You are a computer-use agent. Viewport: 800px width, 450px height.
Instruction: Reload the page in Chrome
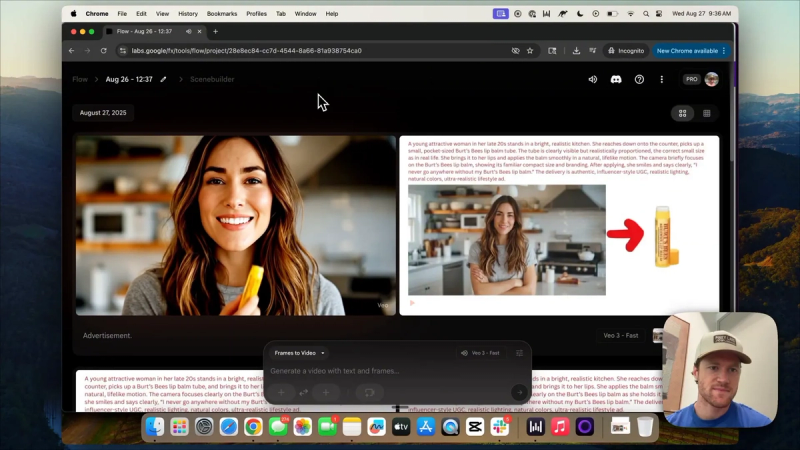point(104,51)
